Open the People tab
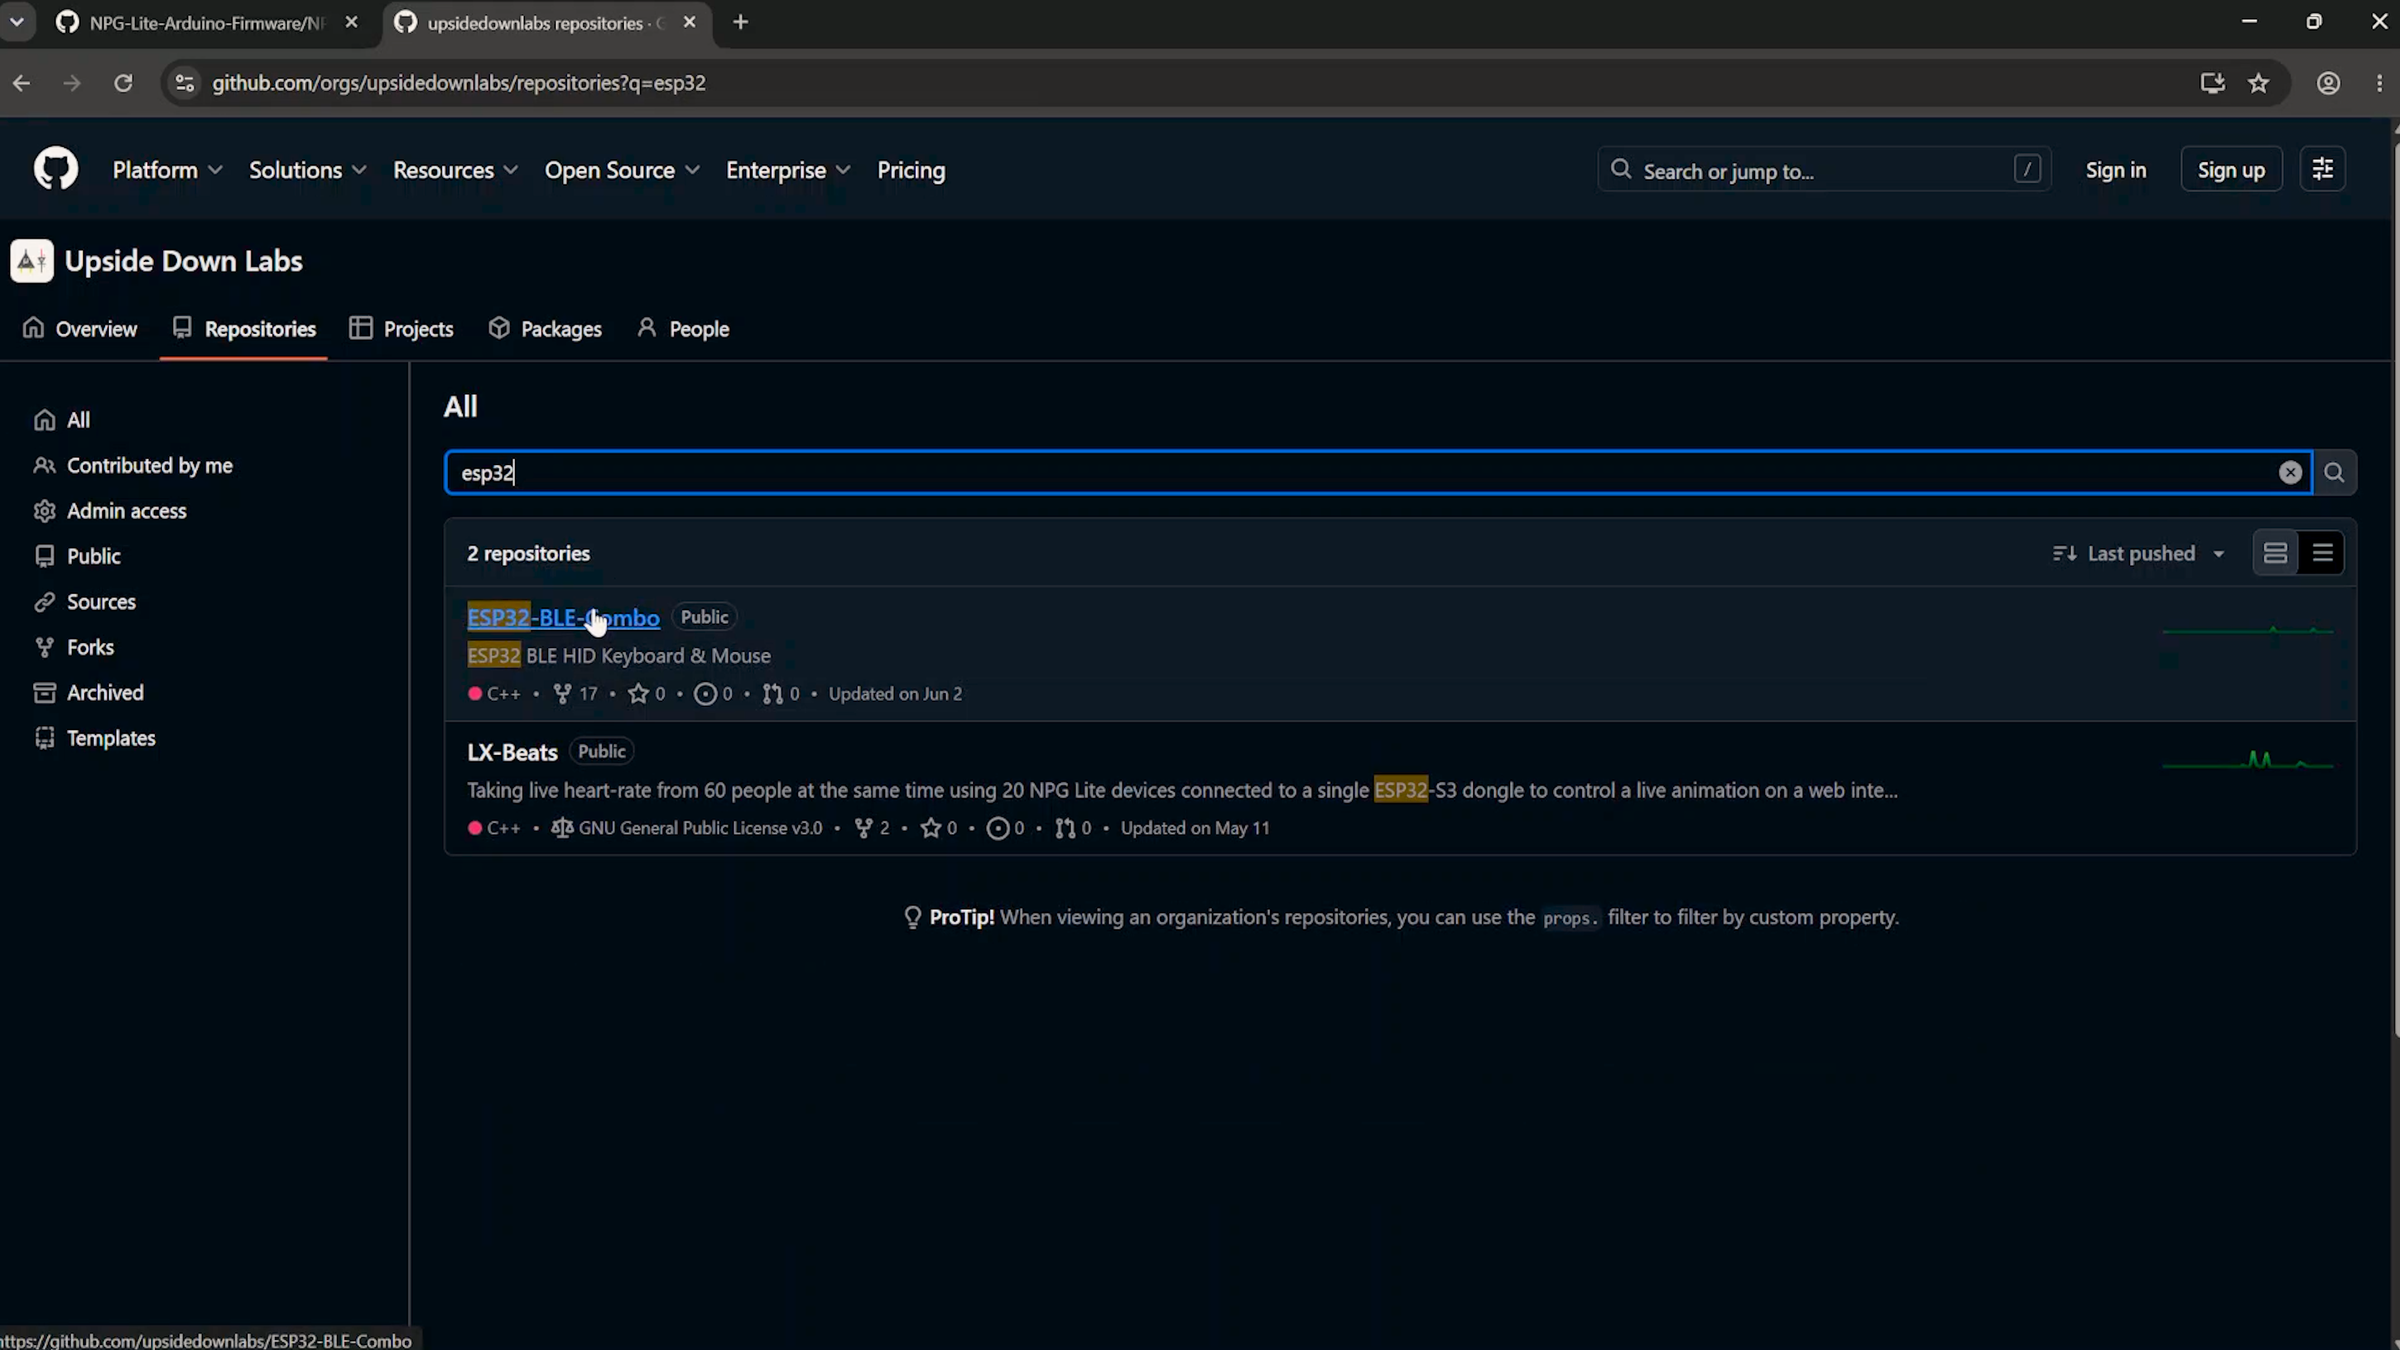 click(x=683, y=329)
